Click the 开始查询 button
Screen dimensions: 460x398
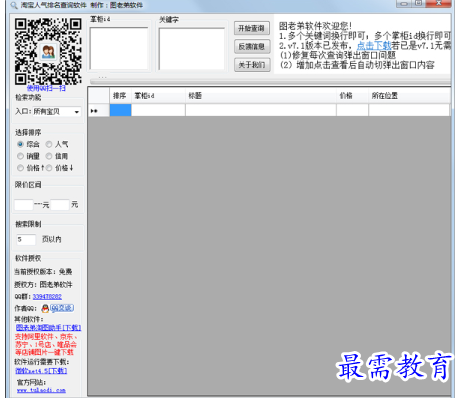252,28
